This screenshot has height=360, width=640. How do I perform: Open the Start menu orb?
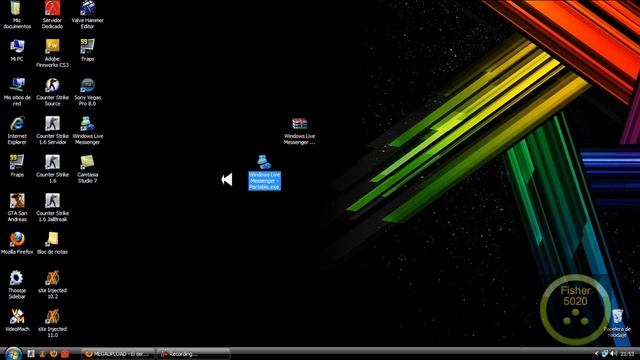click(x=13, y=353)
